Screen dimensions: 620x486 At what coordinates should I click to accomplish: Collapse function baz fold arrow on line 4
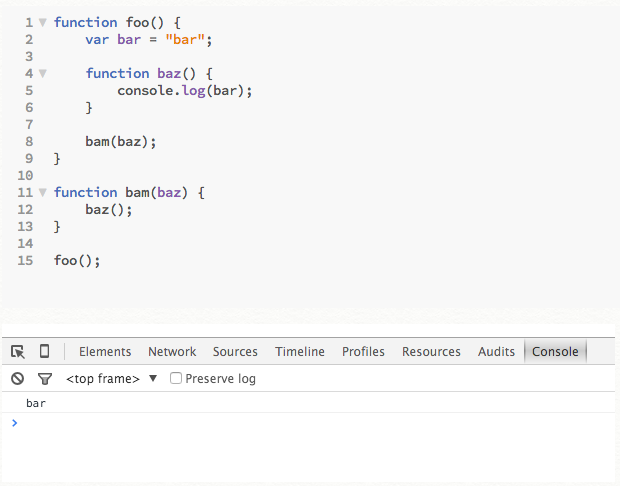point(43,73)
